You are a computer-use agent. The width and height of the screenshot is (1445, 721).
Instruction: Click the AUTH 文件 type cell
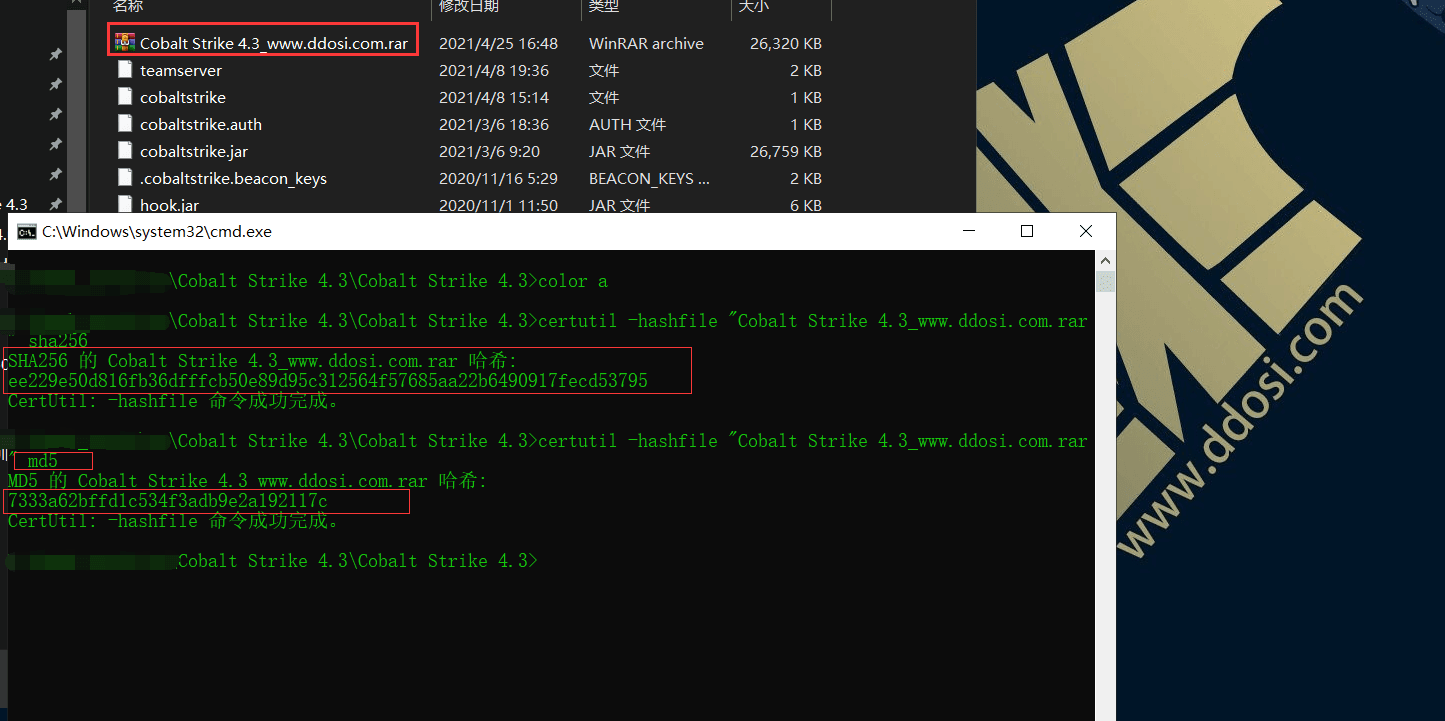pos(627,124)
